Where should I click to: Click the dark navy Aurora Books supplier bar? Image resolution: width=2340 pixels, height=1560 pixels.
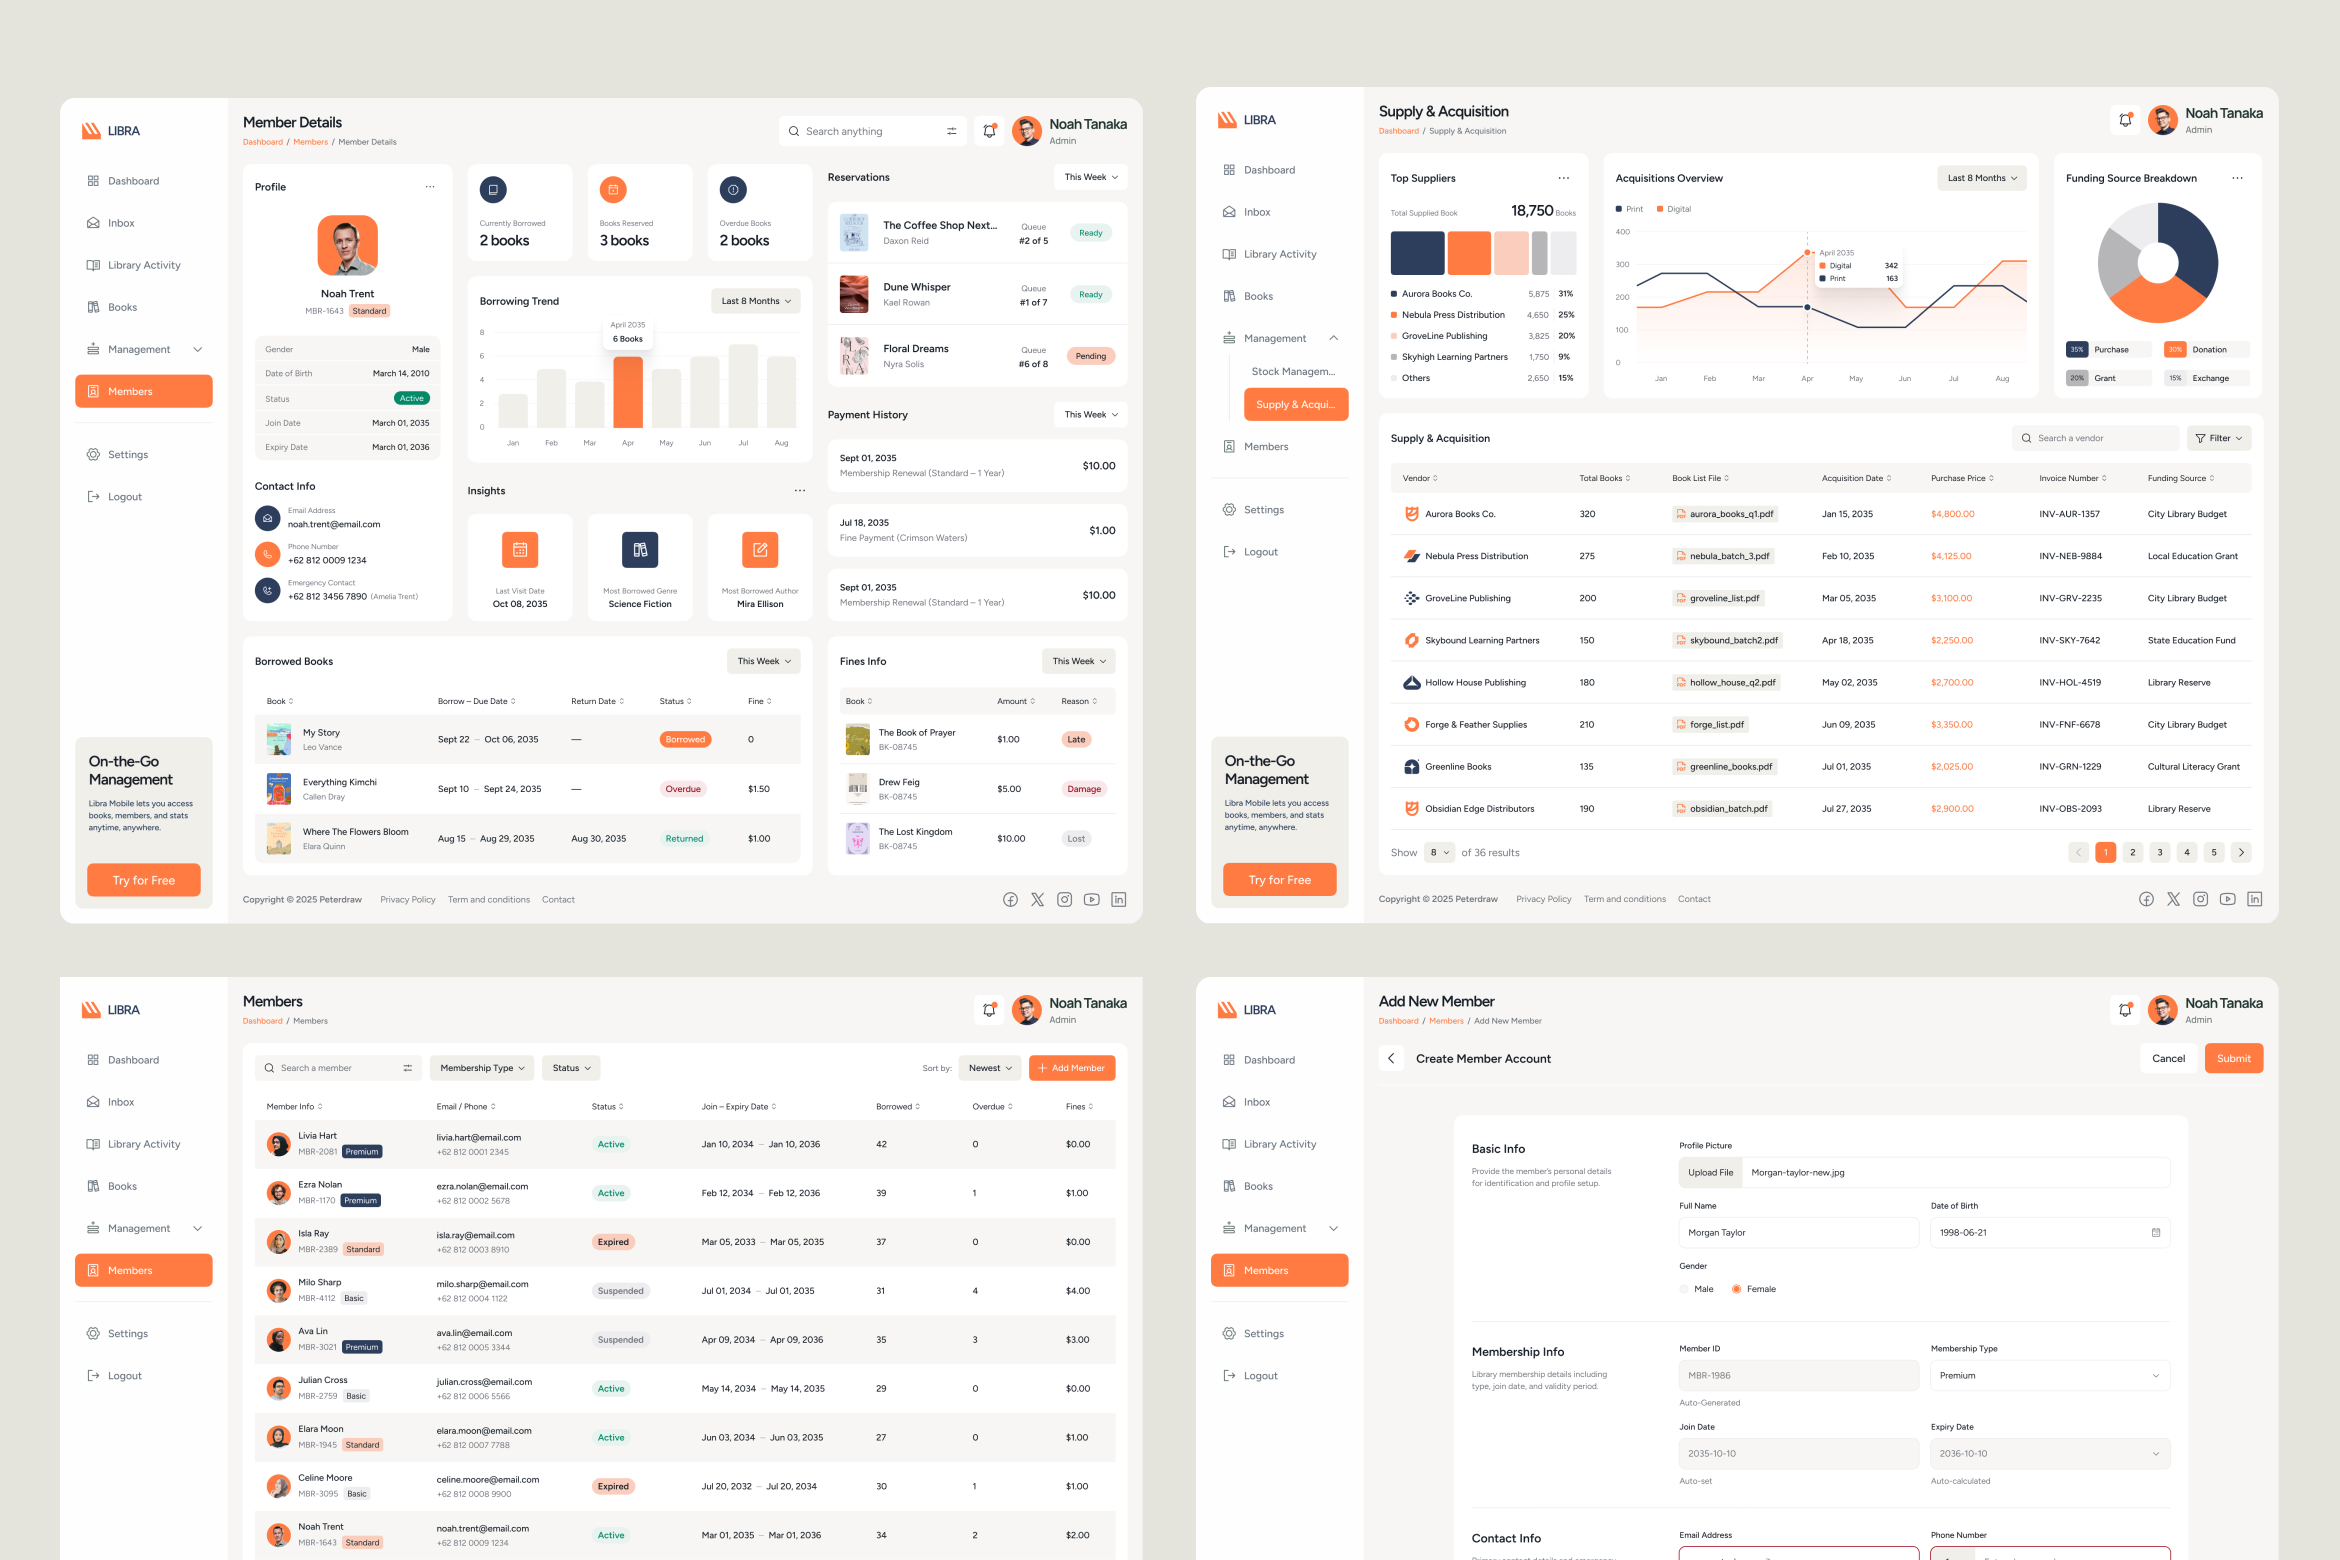coord(1416,253)
